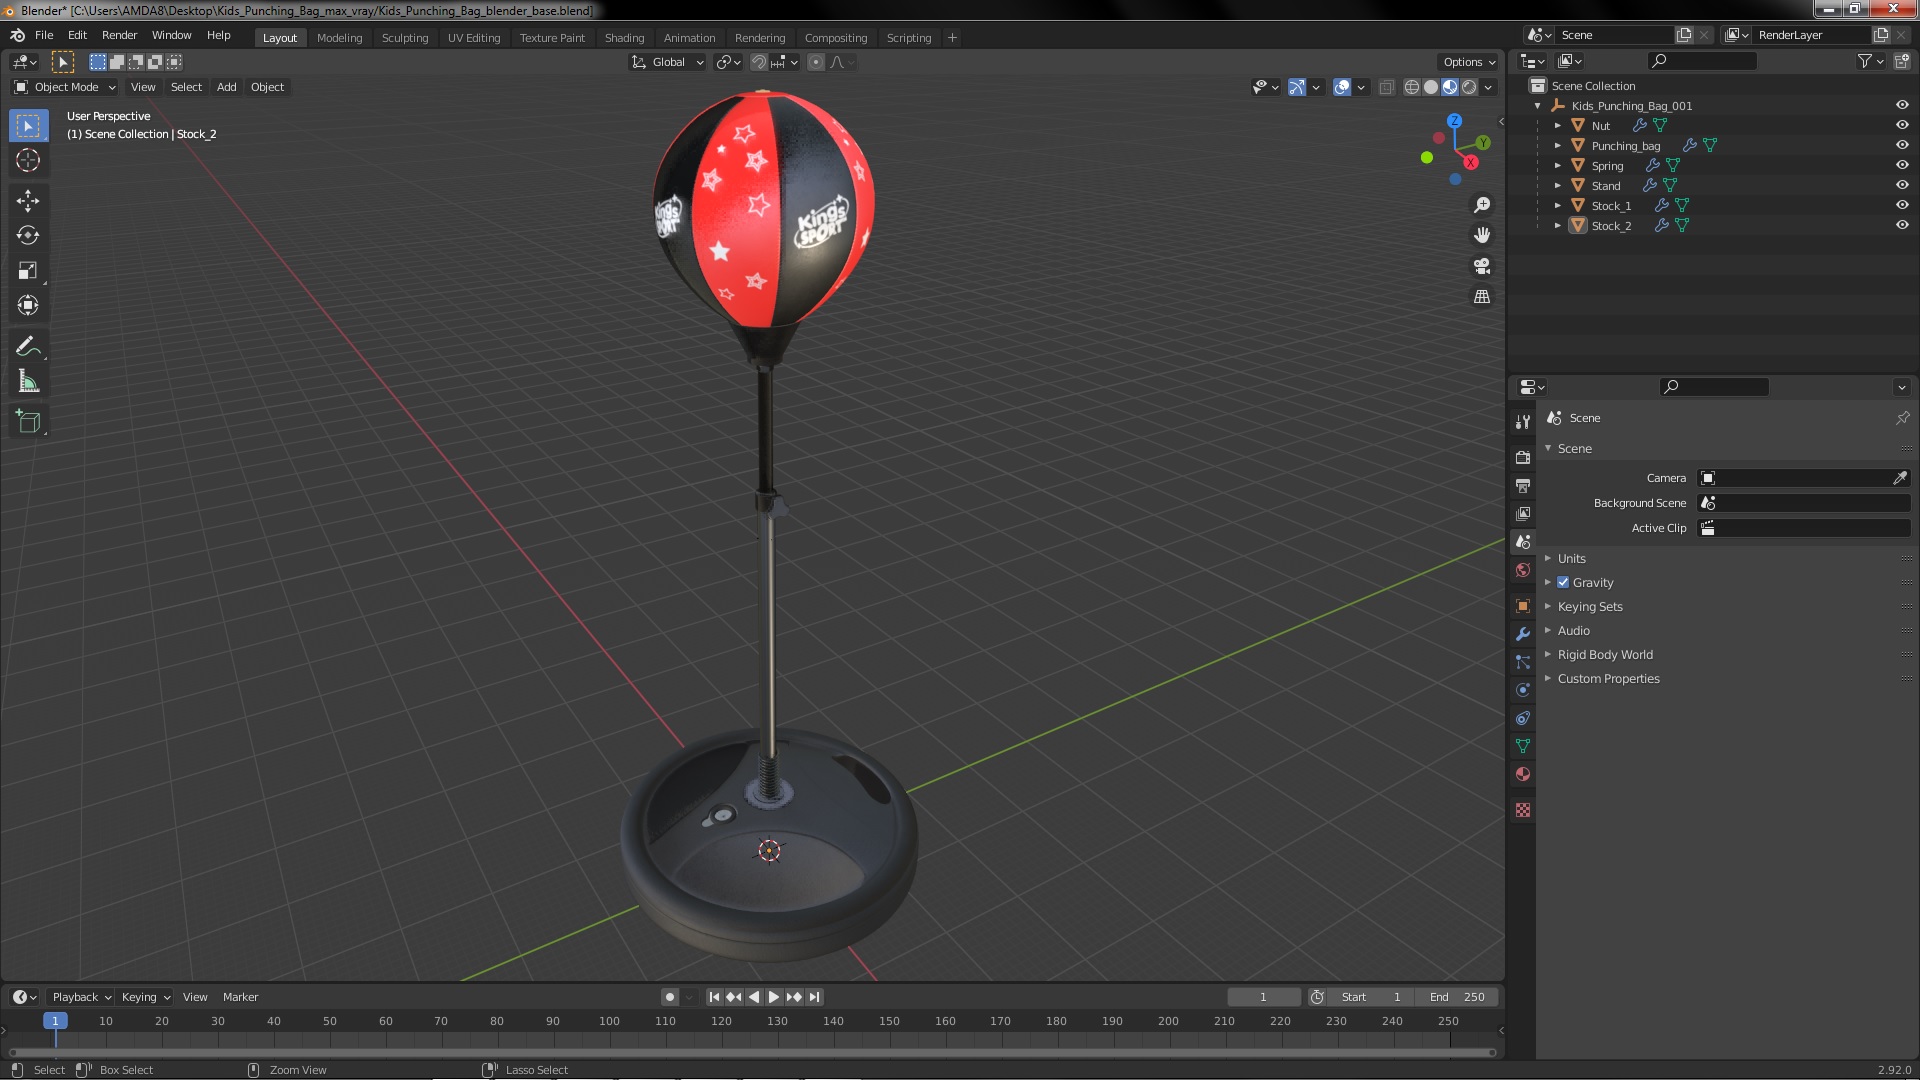This screenshot has width=1920, height=1080.
Task: Select the Rotate tool
Action: coord(28,236)
